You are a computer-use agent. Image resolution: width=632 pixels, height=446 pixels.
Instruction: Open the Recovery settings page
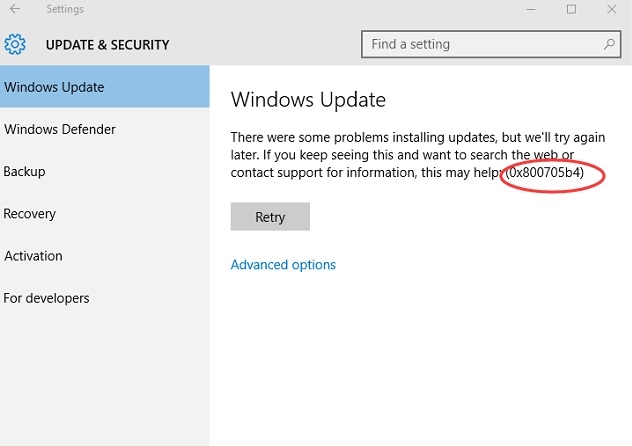coord(30,213)
